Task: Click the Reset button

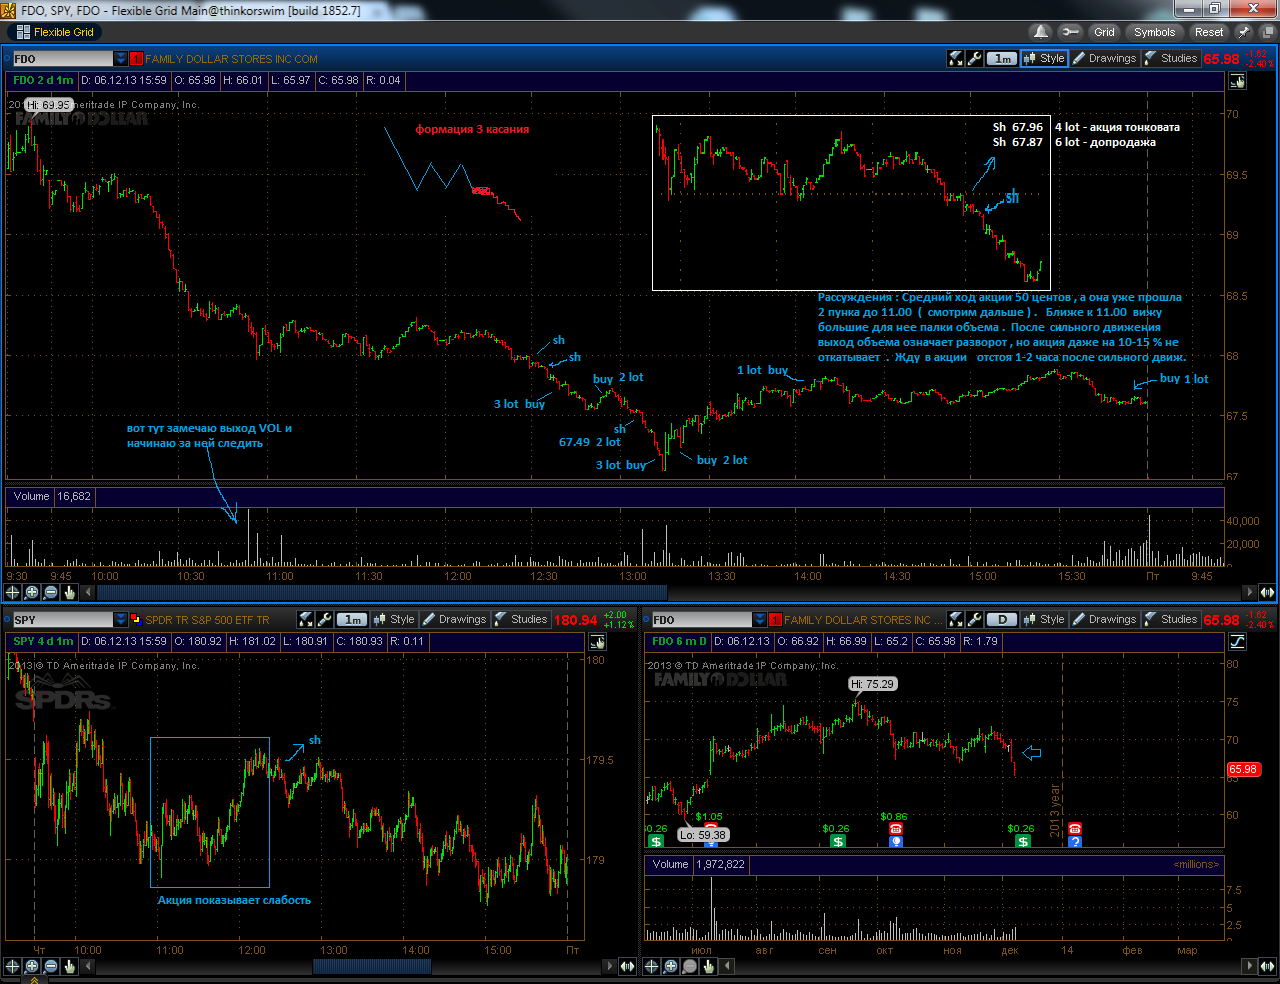Action: point(1209,32)
